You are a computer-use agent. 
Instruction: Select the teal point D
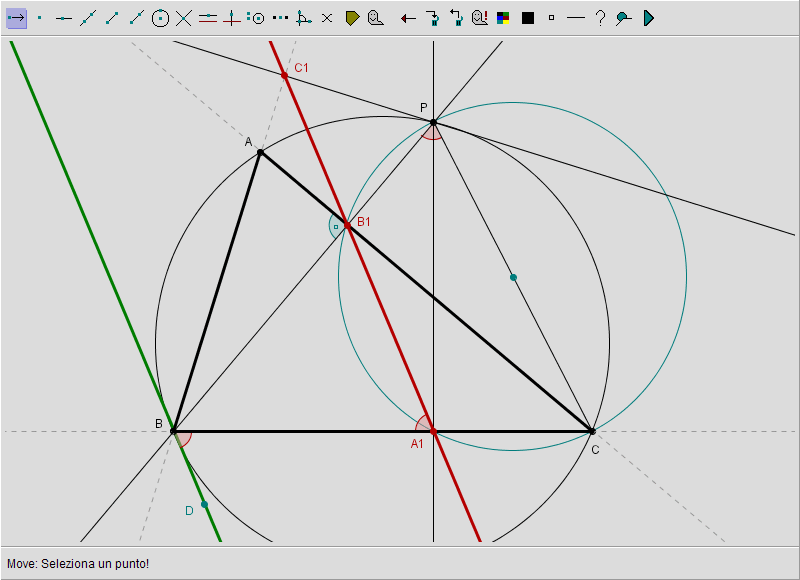tap(205, 505)
